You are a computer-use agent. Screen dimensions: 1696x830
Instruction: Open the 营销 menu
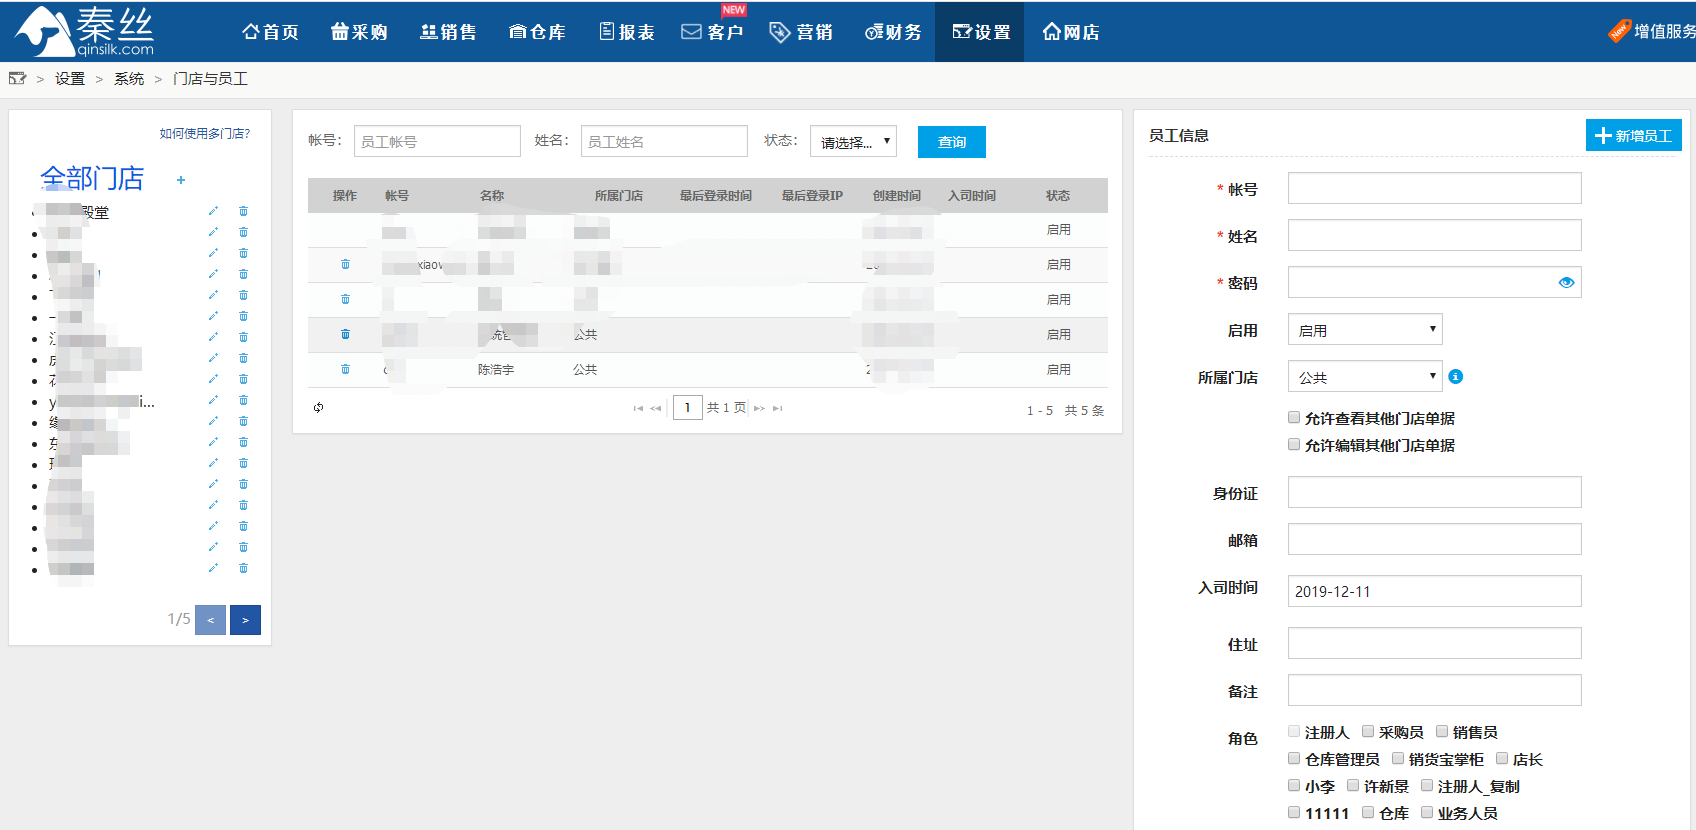coord(801,32)
